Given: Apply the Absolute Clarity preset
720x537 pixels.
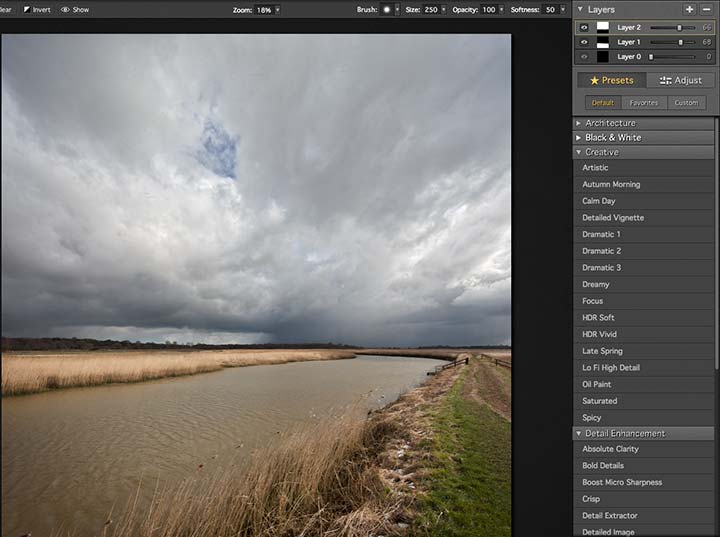Looking at the screenshot, I should 644,449.
